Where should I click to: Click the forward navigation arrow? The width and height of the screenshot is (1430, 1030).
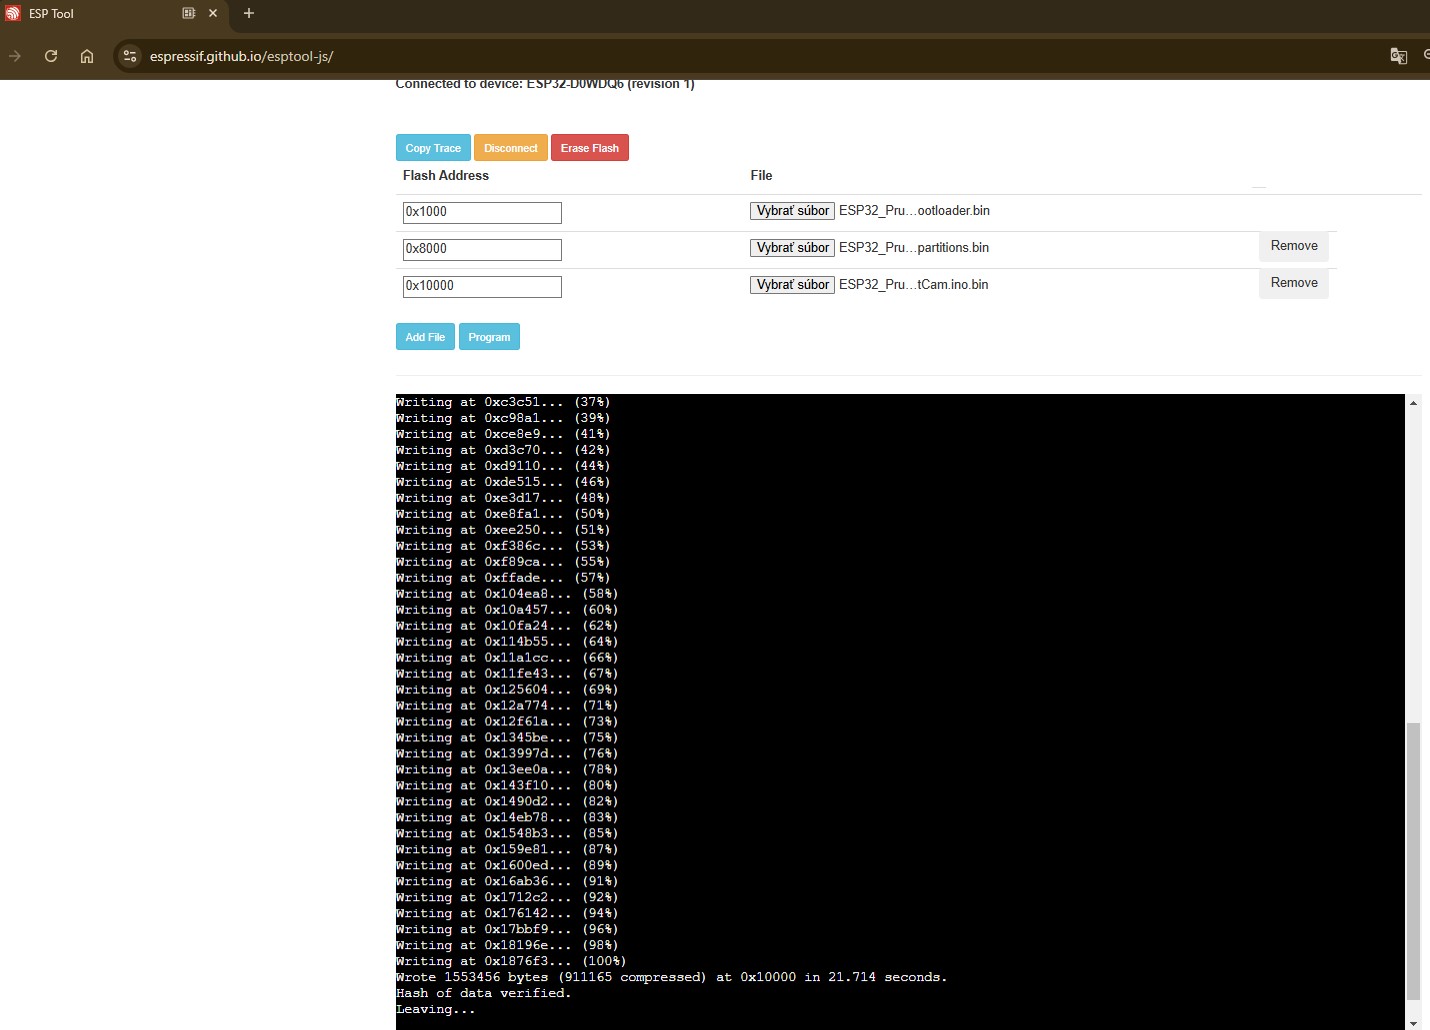(x=15, y=56)
